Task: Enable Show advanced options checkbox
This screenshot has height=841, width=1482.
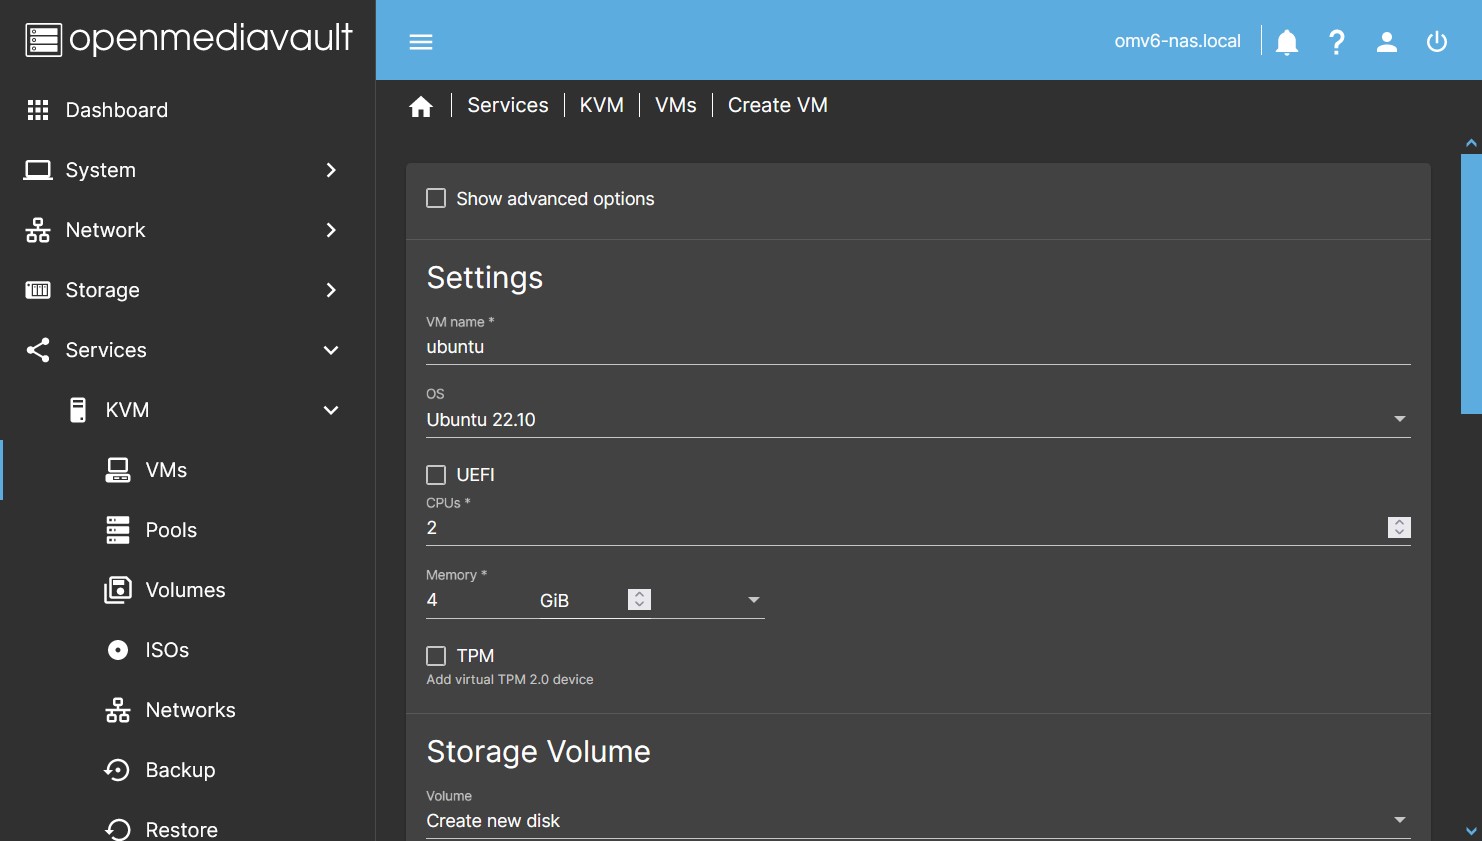Action: pos(436,199)
